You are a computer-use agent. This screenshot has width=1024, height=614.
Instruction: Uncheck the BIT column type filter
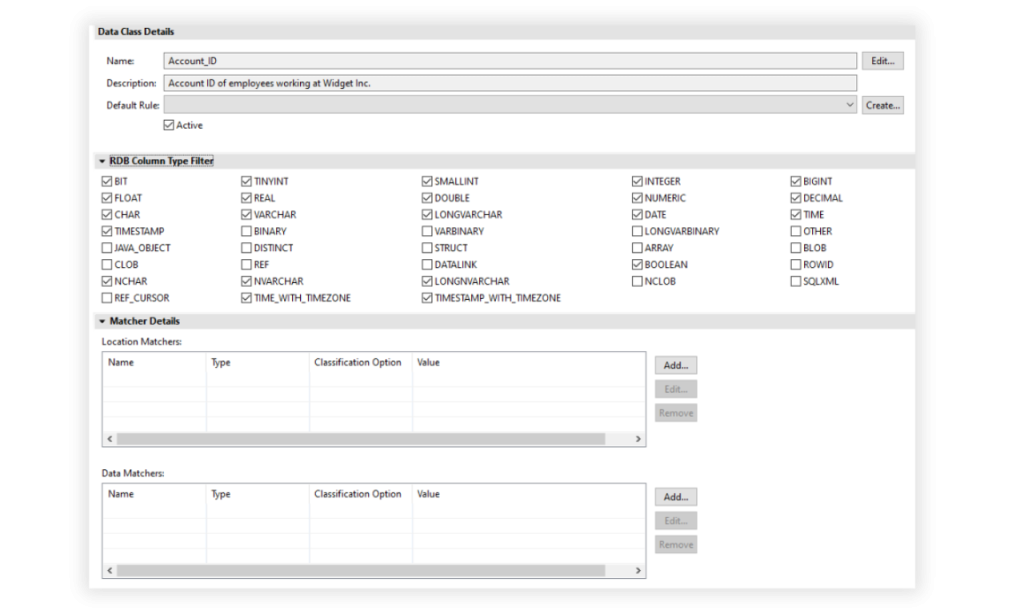click(x=106, y=181)
